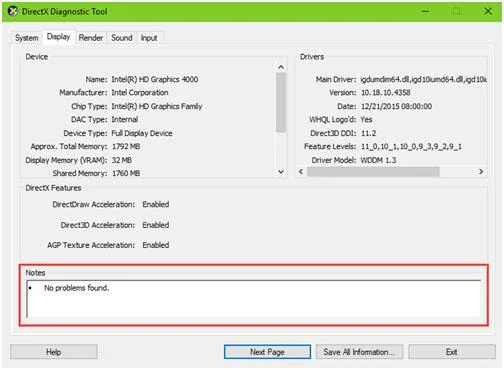Select device type 'Full Display Device'

click(x=142, y=133)
